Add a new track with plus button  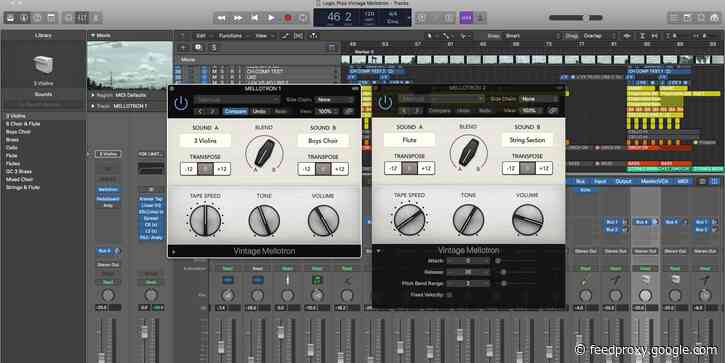pyautogui.click(x=183, y=47)
